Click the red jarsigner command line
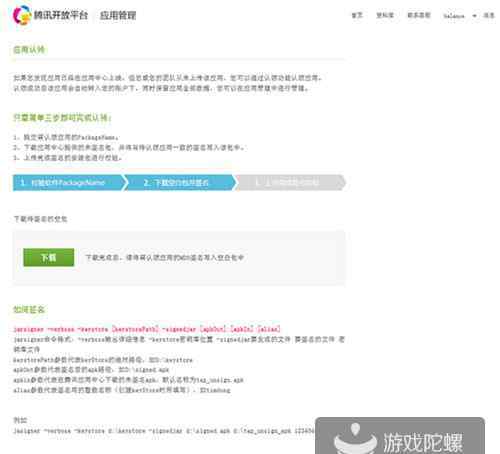Screen dimensions: 500x454 [x=147, y=329]
